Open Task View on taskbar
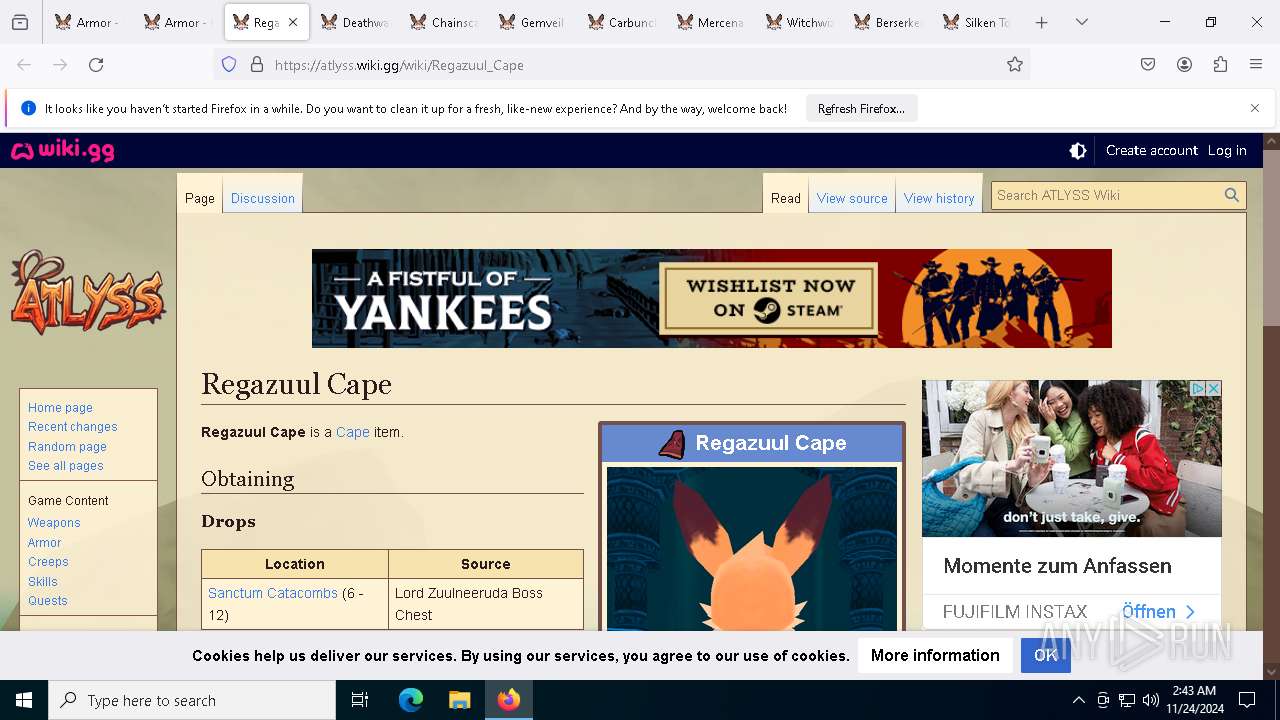This screenshot has height=720, width=1280. pos(360,700)
